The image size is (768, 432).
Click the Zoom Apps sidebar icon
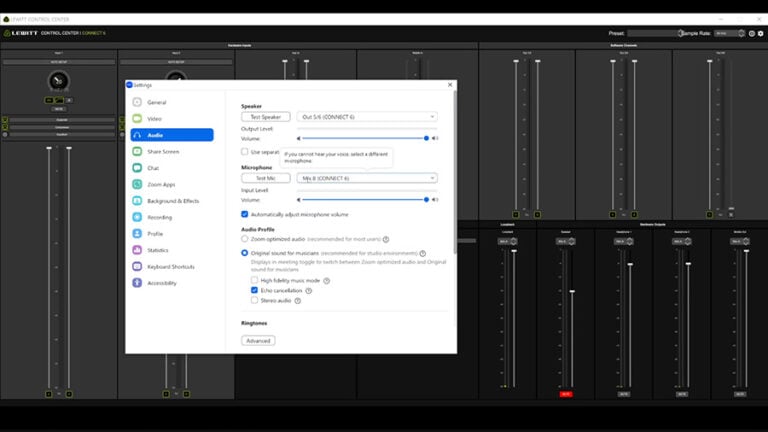pyautogui.click(x=137, y=184)
